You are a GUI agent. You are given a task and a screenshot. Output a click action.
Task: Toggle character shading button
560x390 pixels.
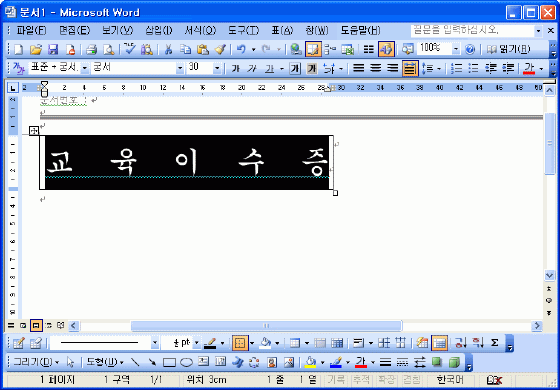[312, 68]
